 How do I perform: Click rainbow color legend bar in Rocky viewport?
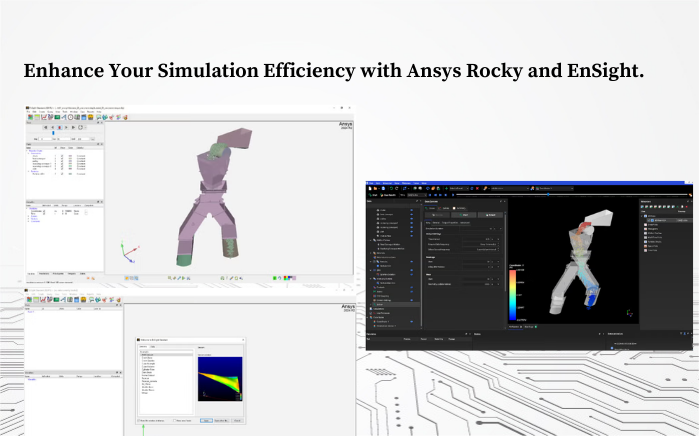pyautogui.click(x=513, y=295)
